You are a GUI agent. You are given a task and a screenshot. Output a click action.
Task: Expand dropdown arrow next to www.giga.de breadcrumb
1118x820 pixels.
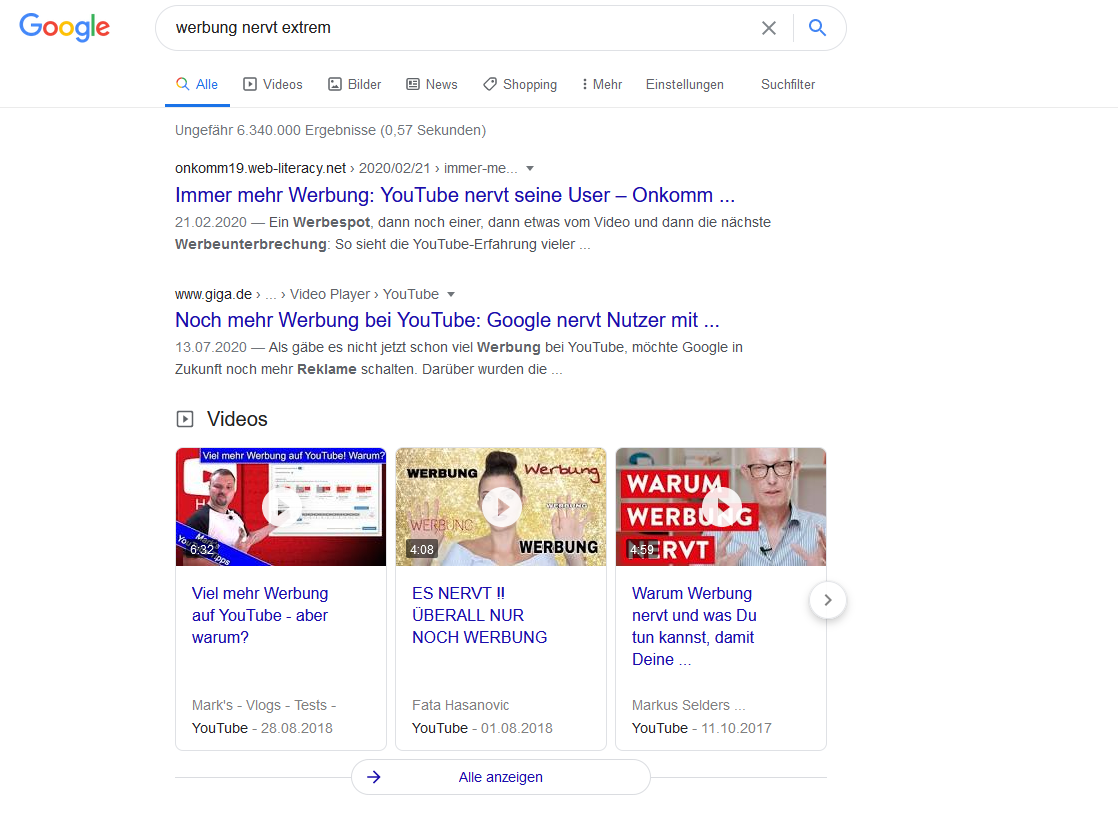[451, 294]
